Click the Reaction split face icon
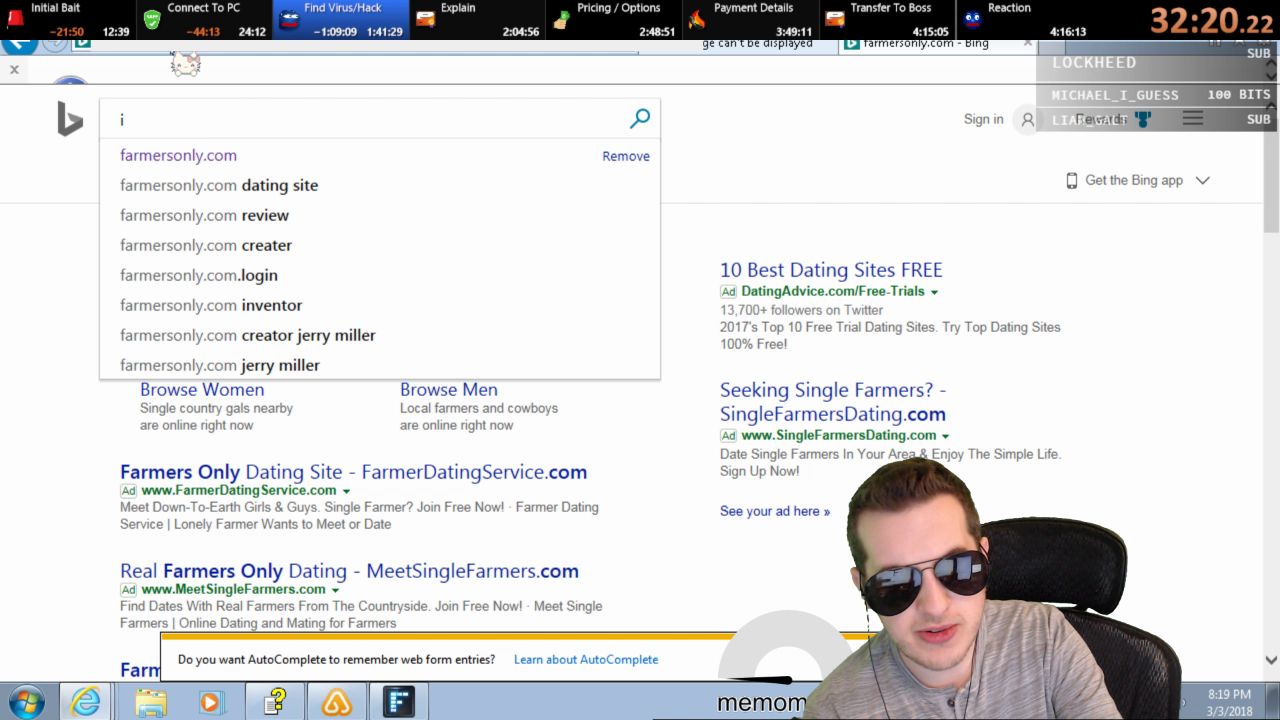The image size is (1280, 720). click(x=972, y=19)
